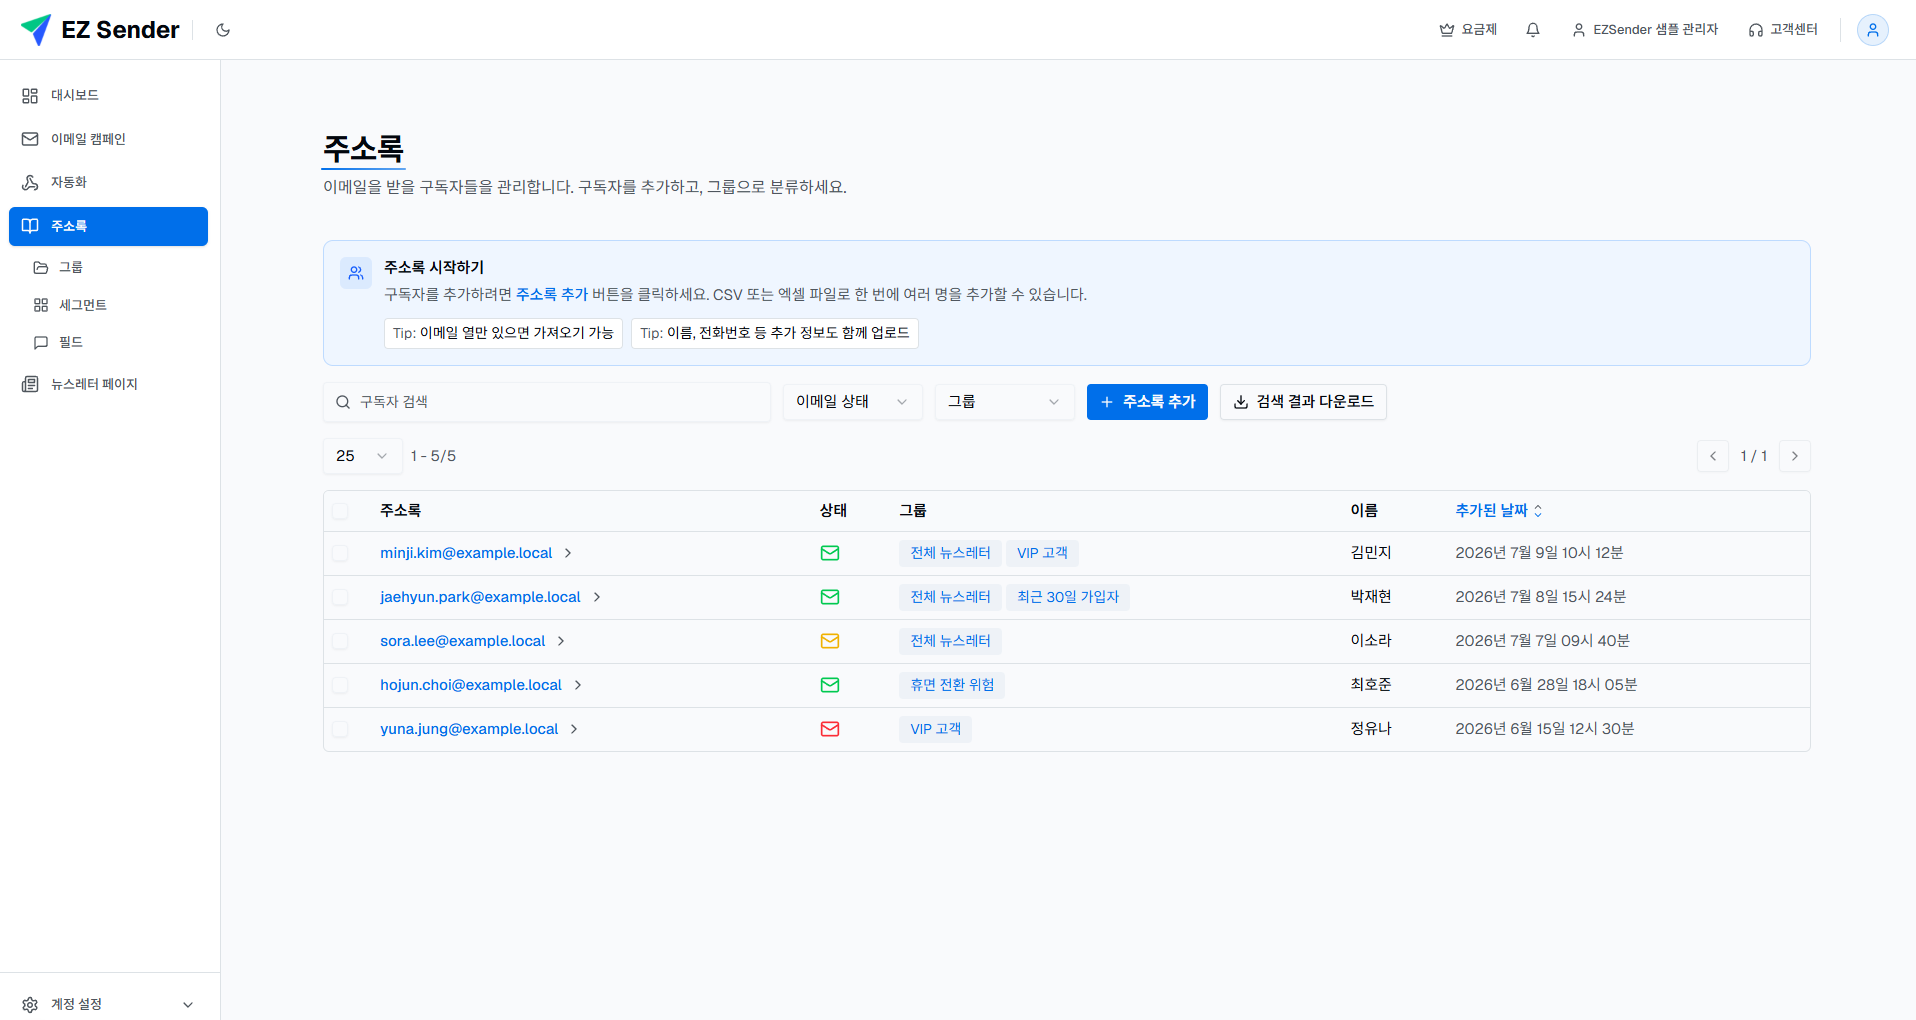The height and width of the screenshot is (1020, 1916).
Task: Click the 주소록 추가 button
Action: point(1147,402)
